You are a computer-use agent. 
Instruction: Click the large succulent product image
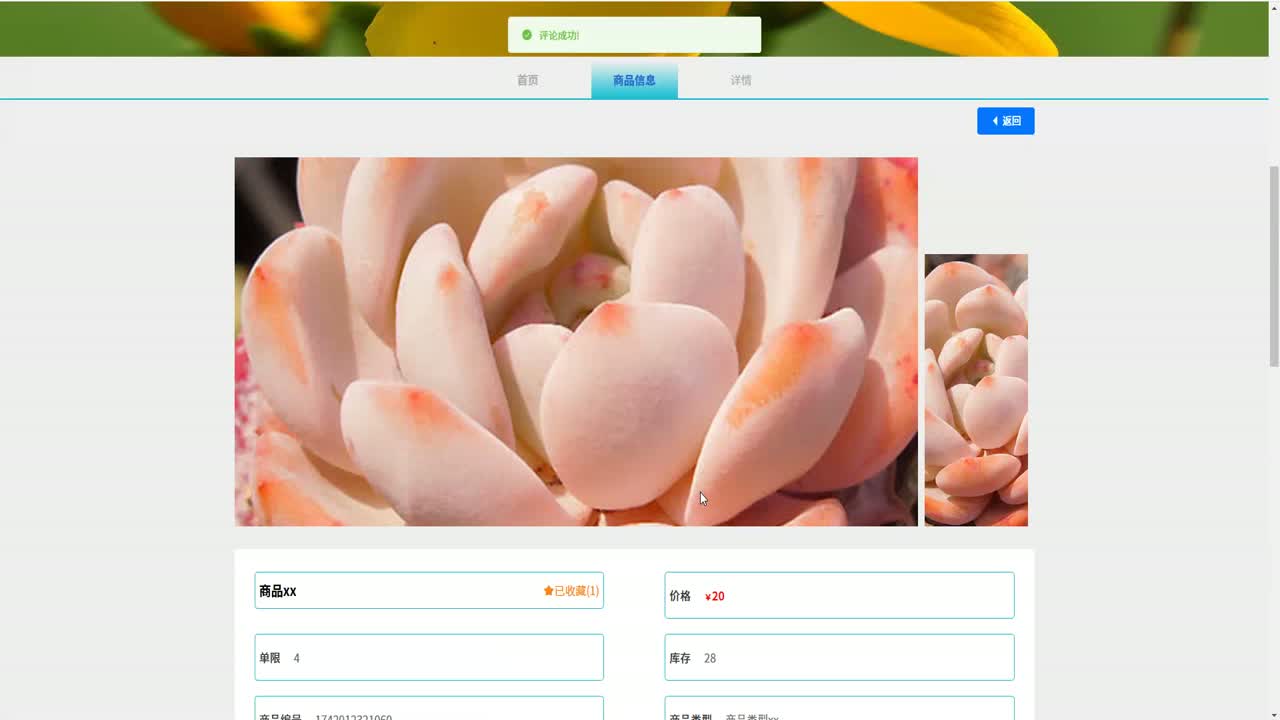[x=576, y=341]
